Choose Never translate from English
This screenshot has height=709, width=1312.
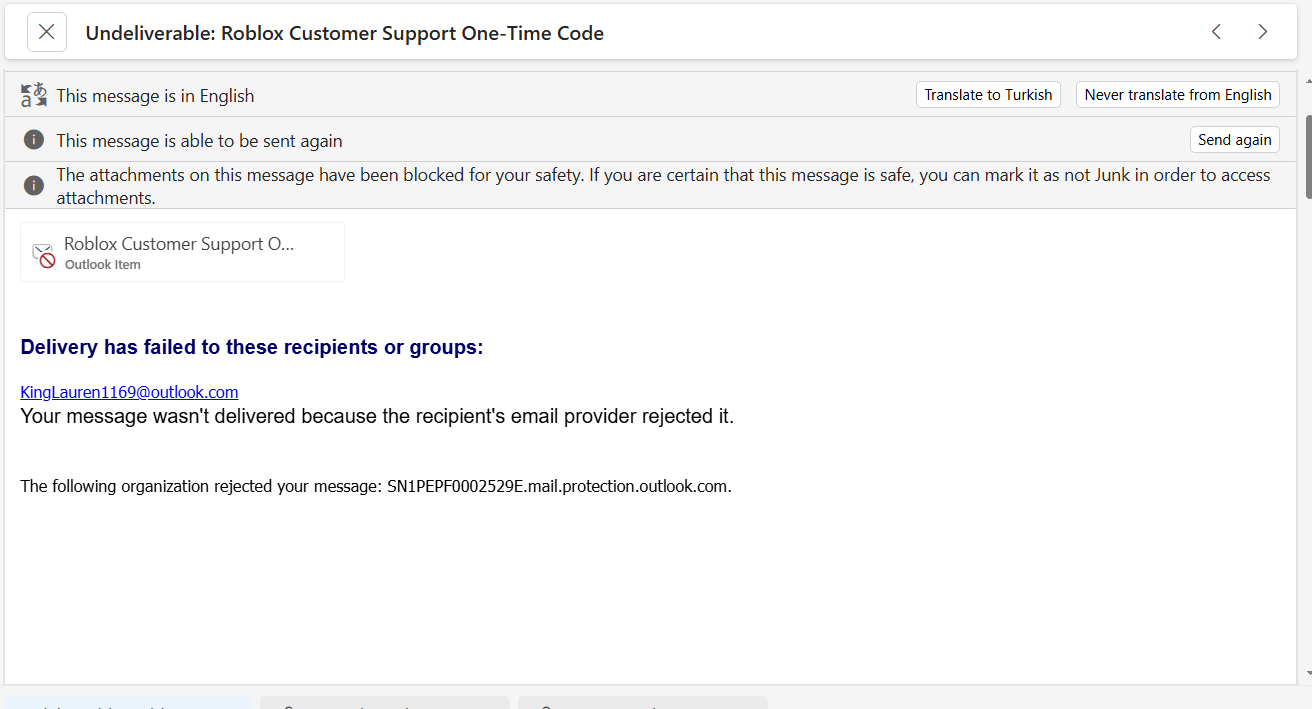tap(1178, 95)
